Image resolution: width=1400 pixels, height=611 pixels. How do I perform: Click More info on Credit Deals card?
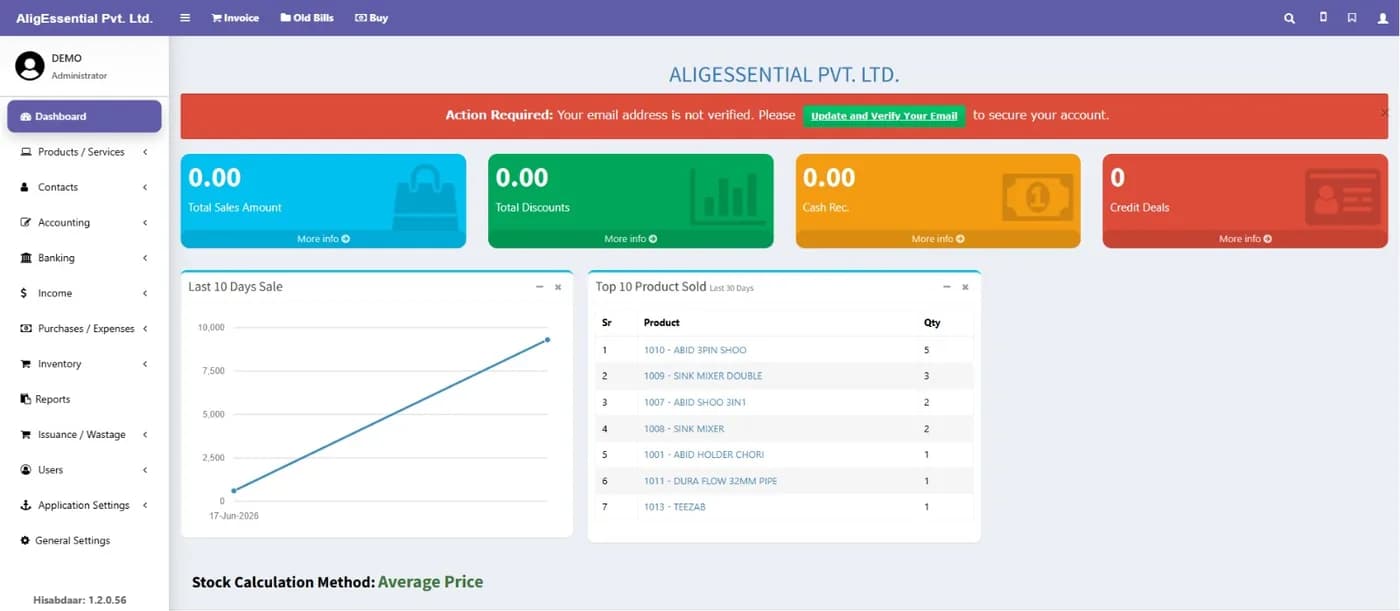coord(1245,239)
